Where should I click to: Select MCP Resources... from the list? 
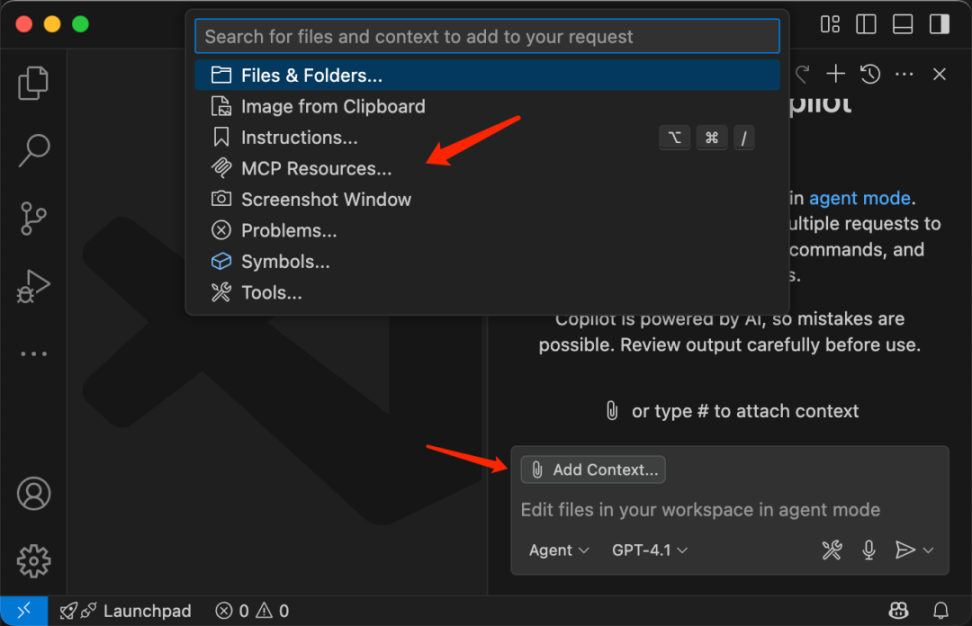[316, 168]
